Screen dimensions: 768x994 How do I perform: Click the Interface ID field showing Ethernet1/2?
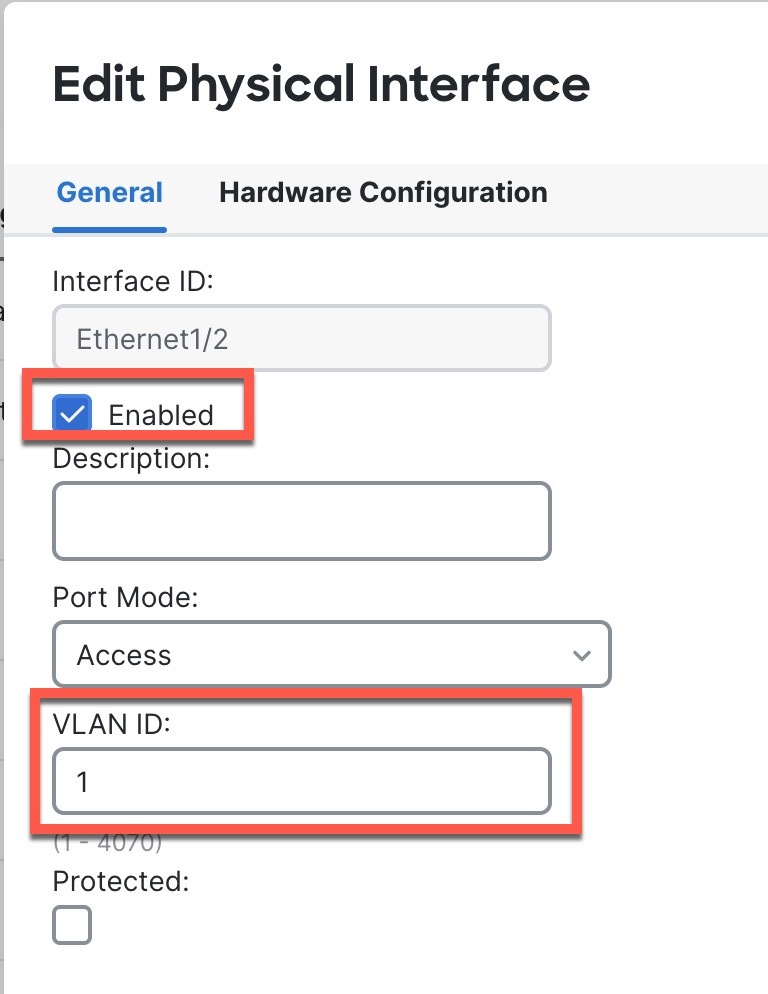point(300,338)
